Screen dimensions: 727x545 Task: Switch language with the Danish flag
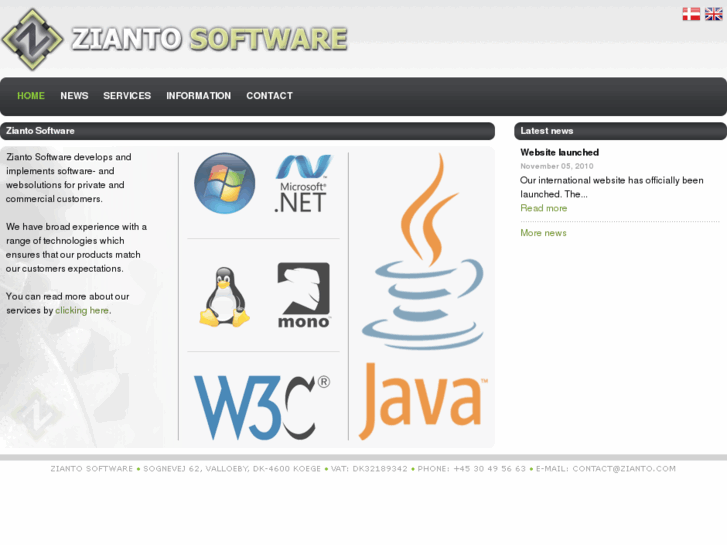point(691,14)
